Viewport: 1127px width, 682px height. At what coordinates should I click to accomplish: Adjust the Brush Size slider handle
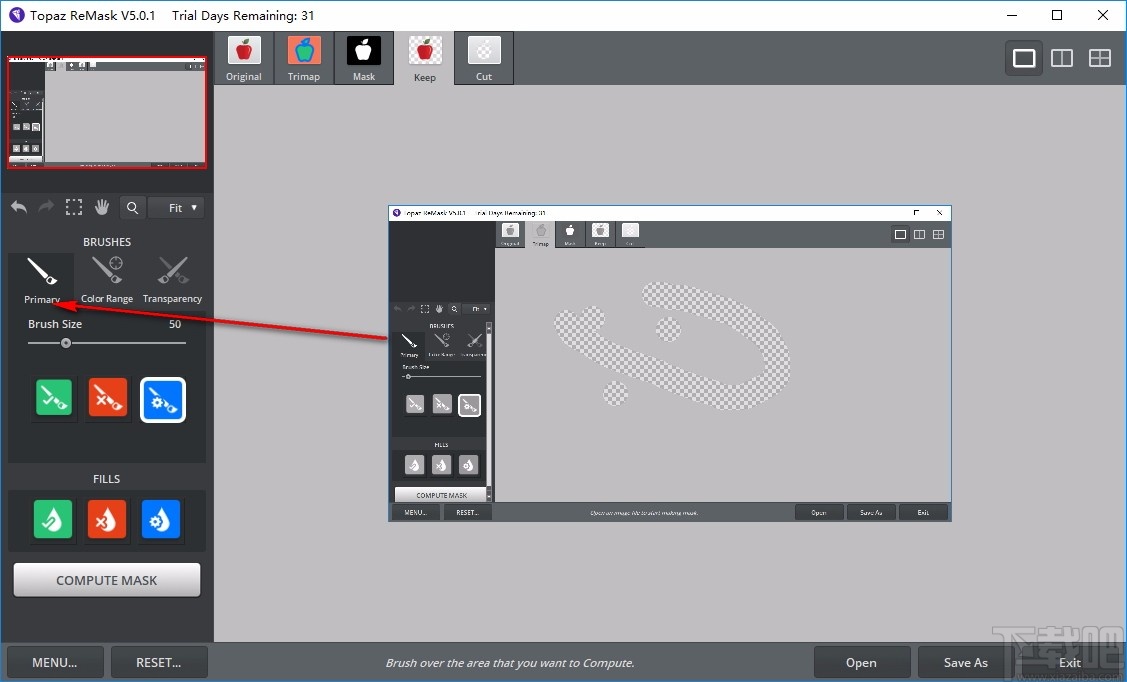point(66,343)
